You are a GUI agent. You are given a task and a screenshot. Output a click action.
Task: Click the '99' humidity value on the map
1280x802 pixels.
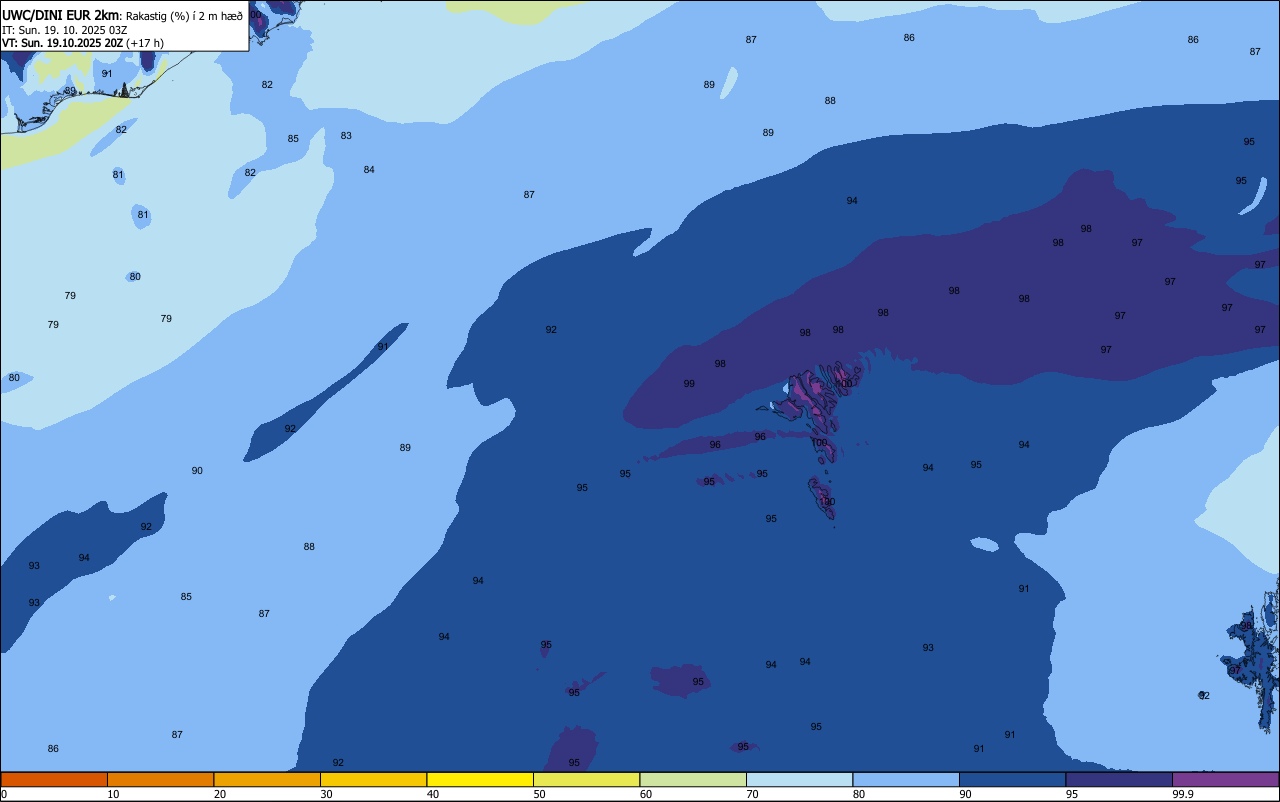(x=689, y=384)
